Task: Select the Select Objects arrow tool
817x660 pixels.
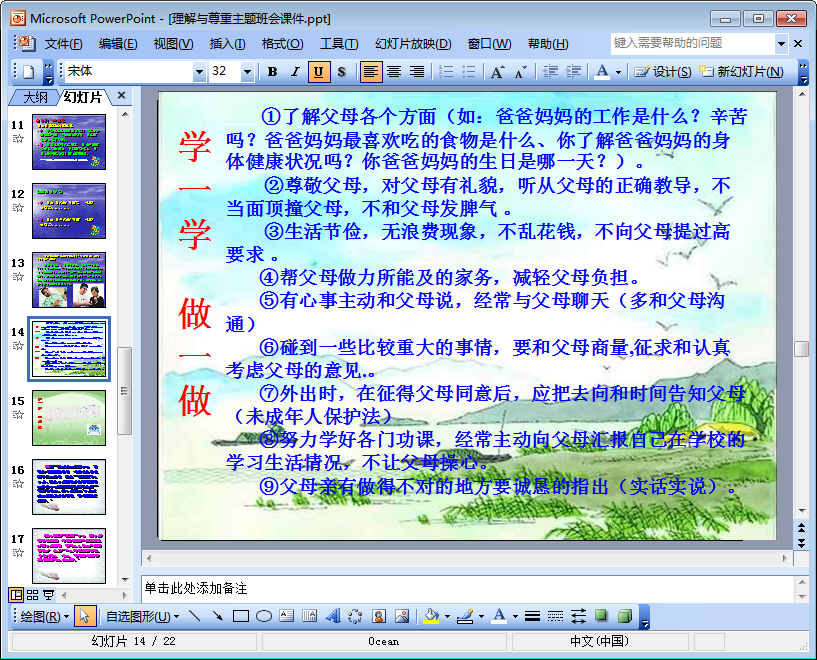Action: (x=83, y=617)
